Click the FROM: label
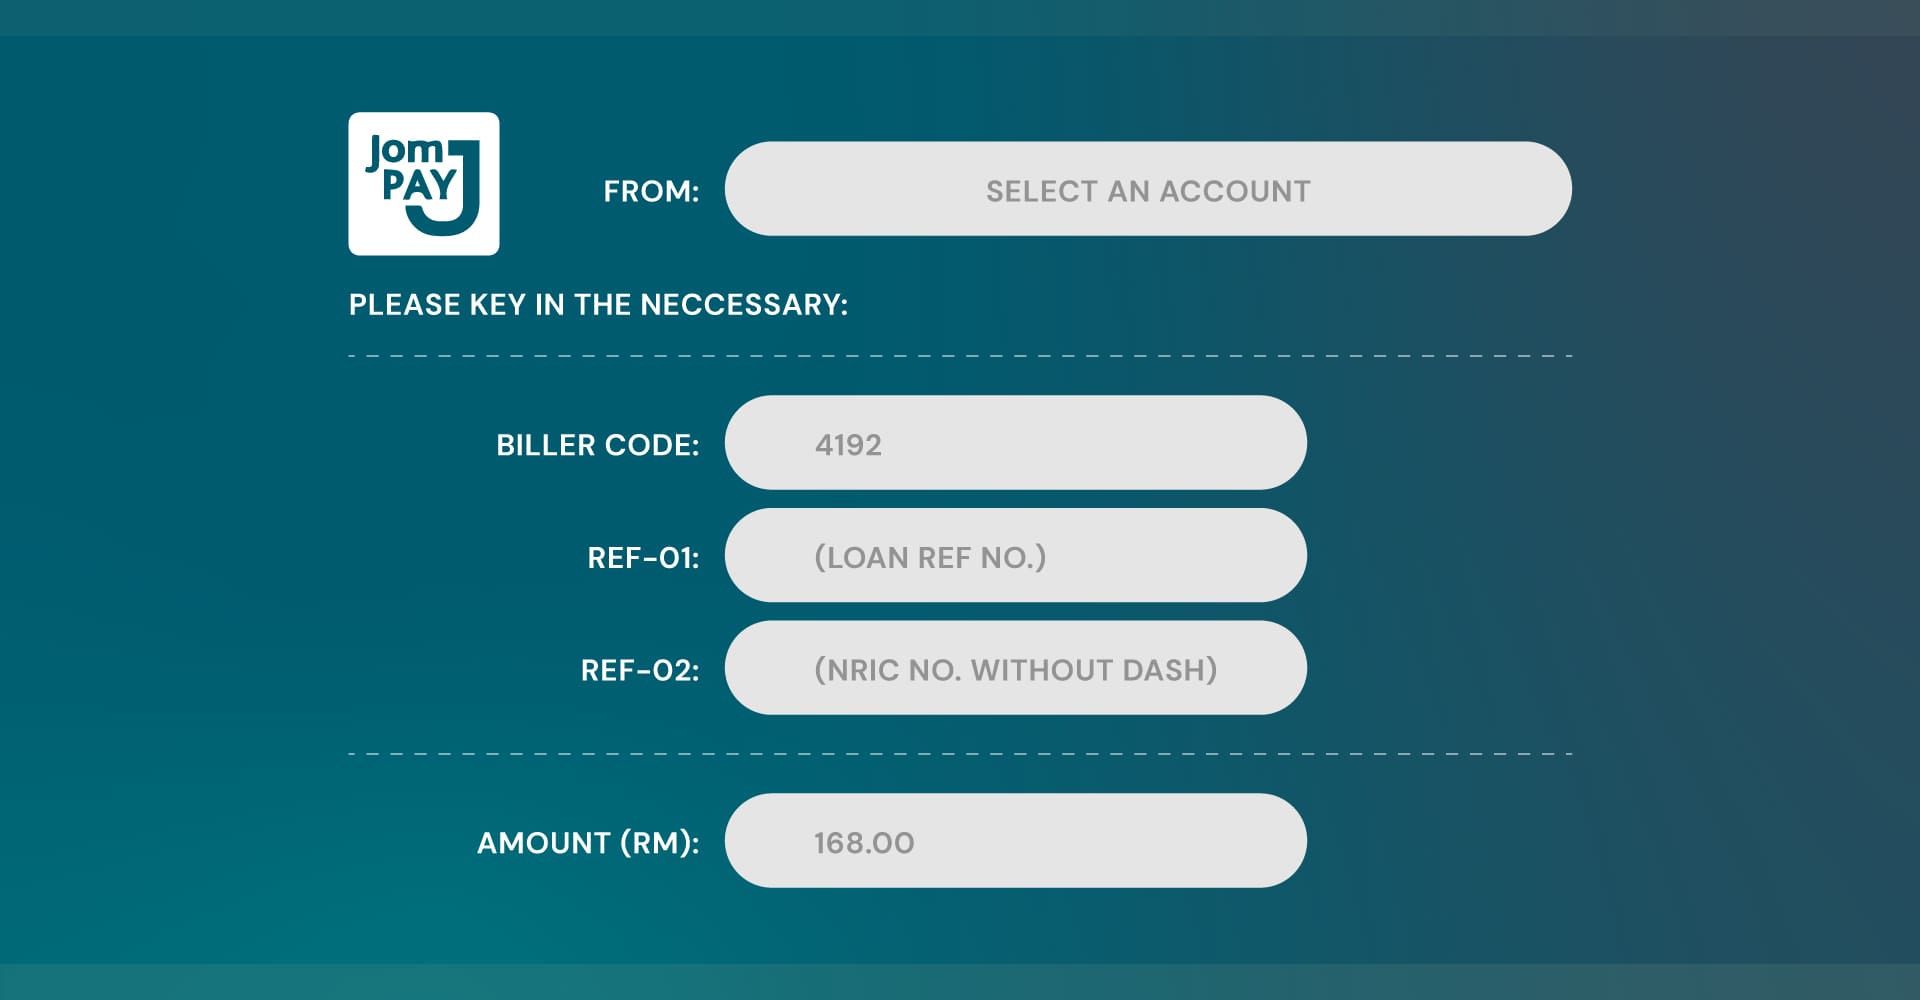This screenshot has height=1000, width=1920. point(651,191)
